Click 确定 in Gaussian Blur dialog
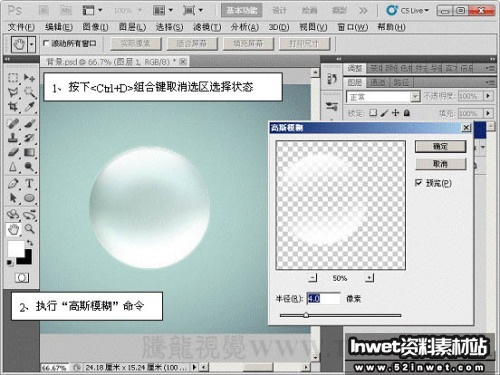 440,146
